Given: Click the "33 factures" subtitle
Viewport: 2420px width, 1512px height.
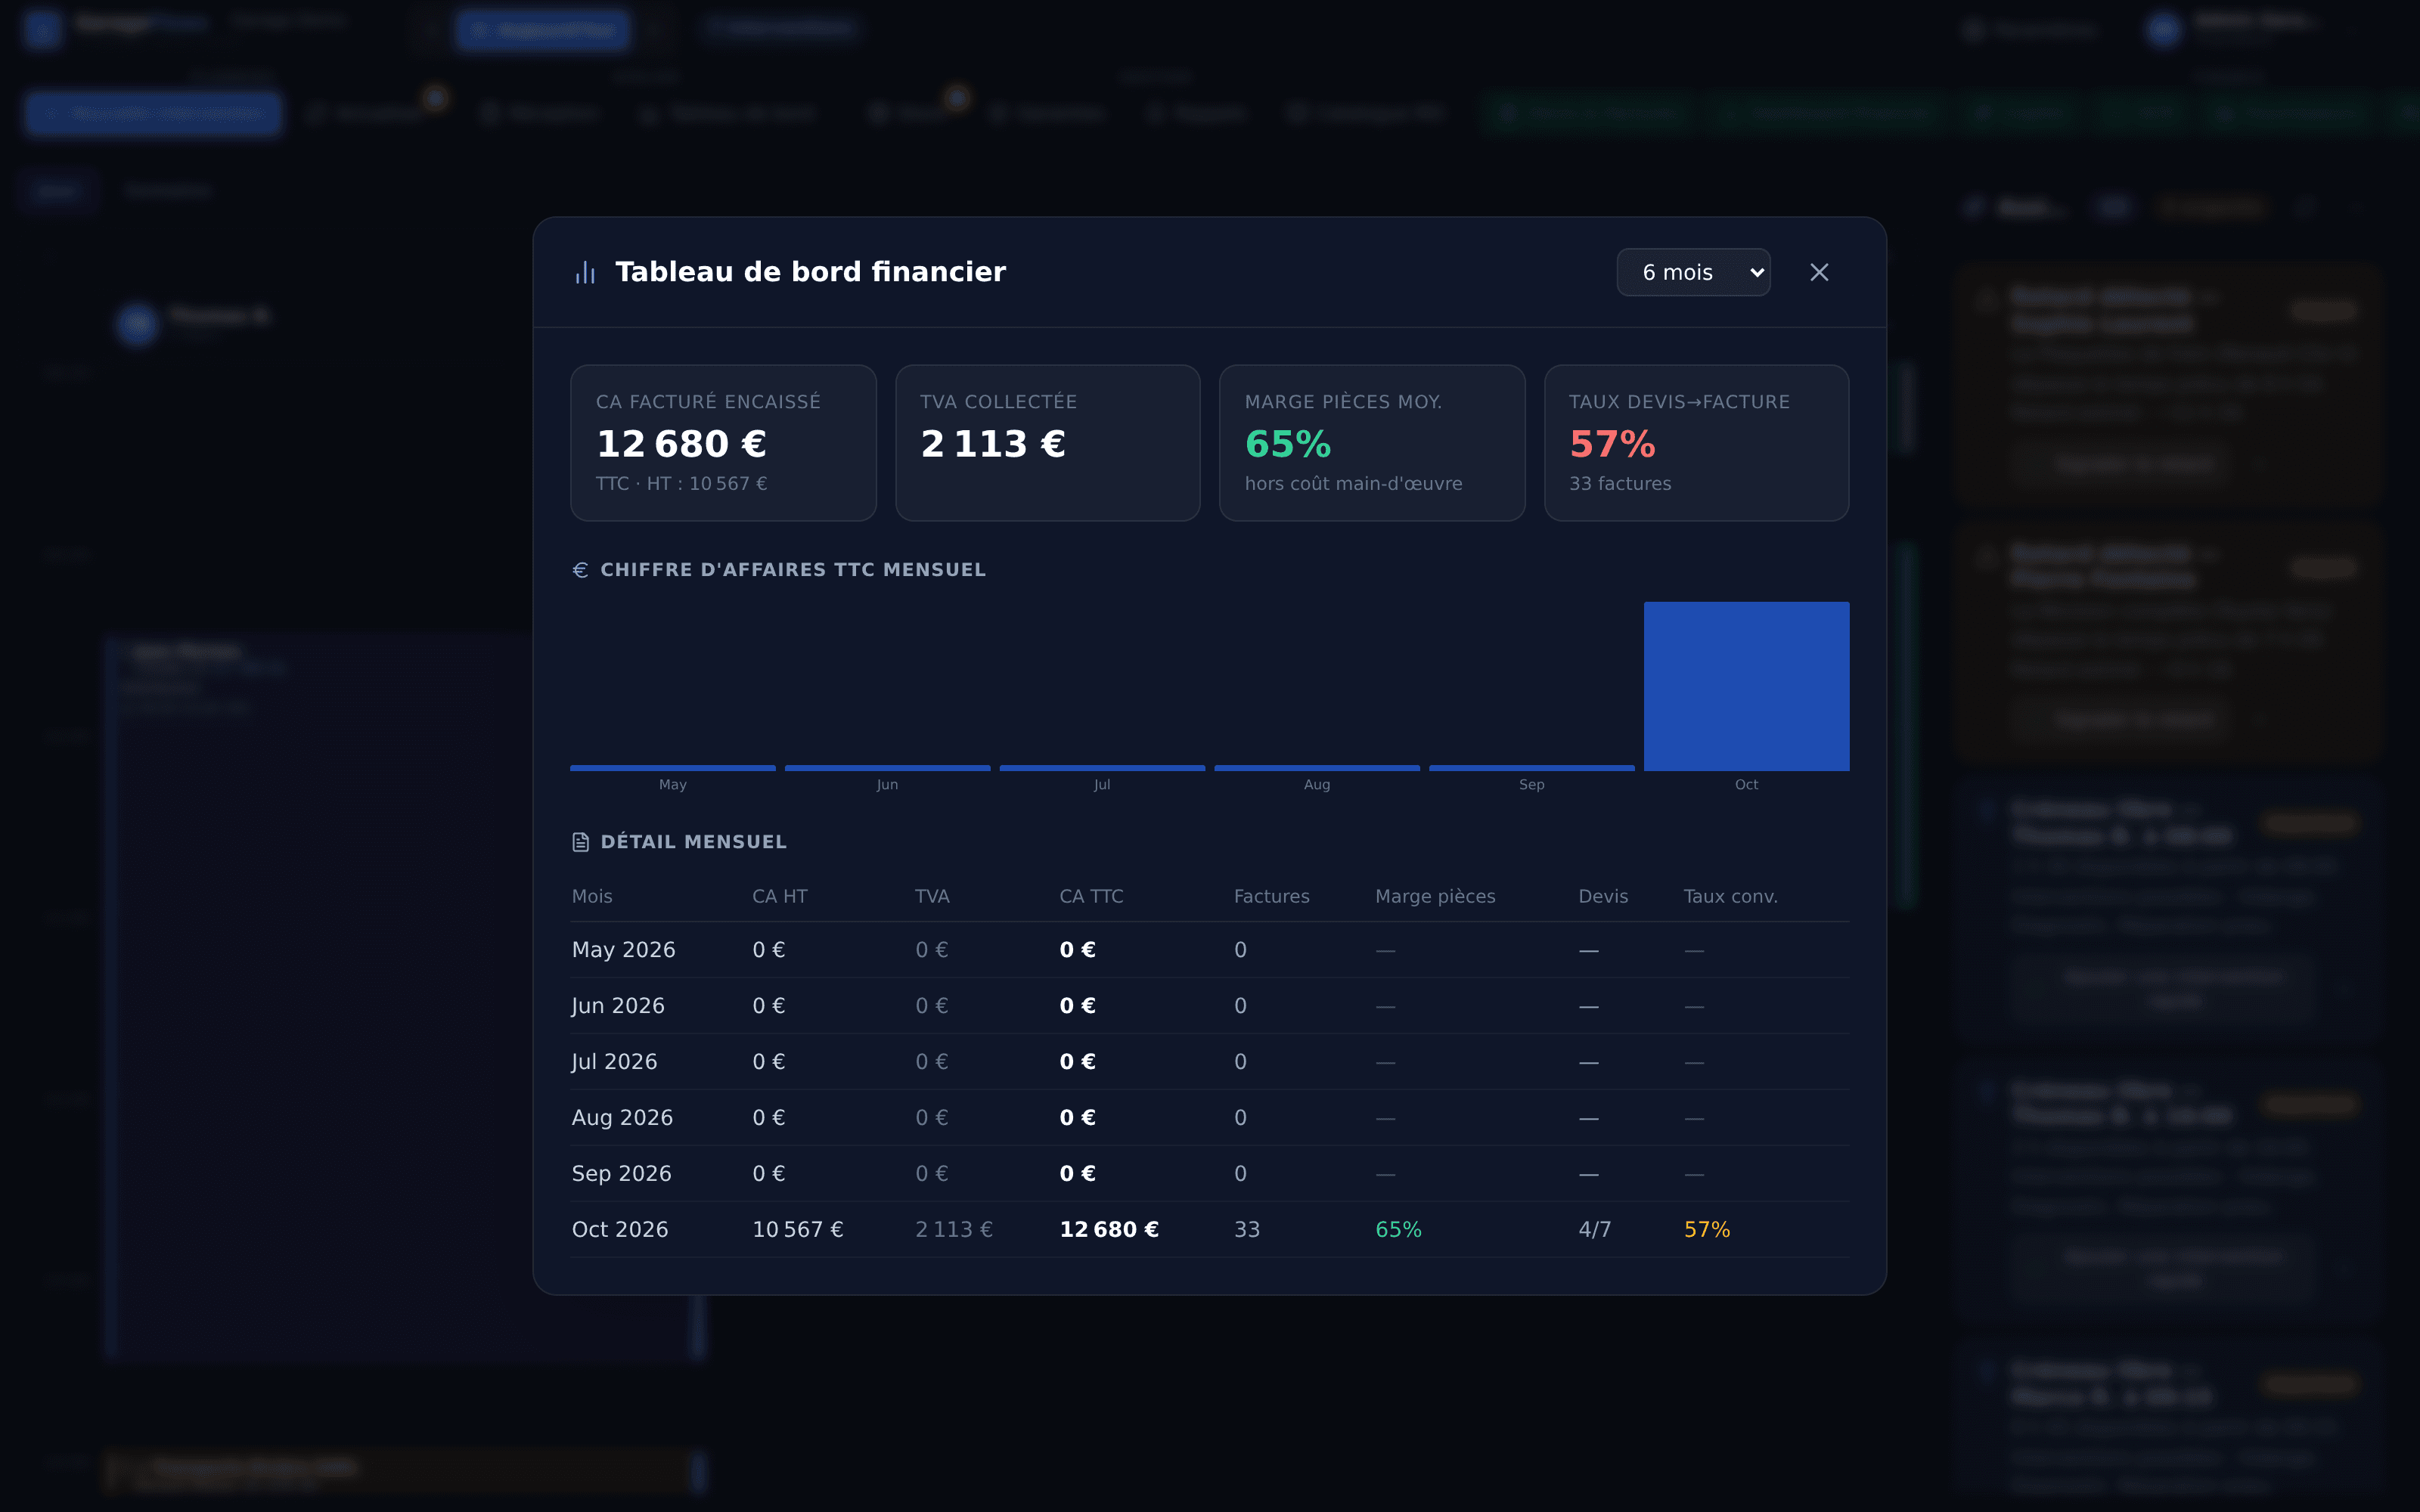Looking at the screenshot, I should point(1620,484).
